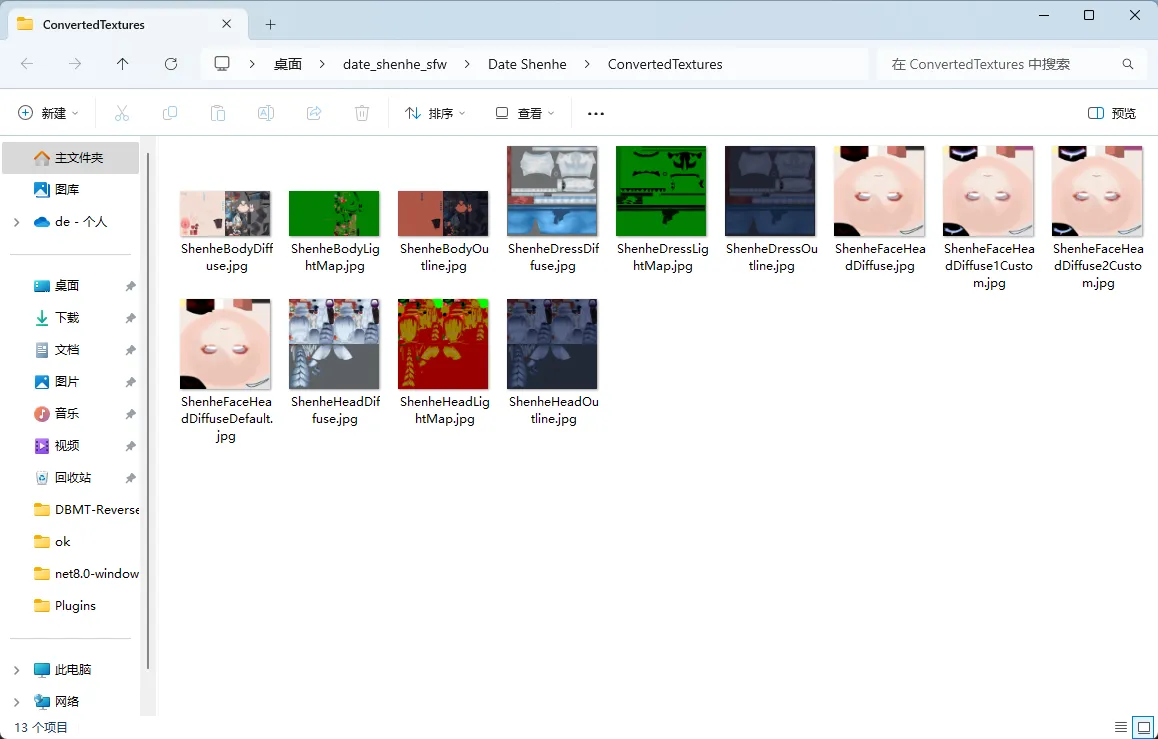Select the ShenheDressLightMap.jpg file
Screen dimensions: 1158x739
[x=662, y=210]
